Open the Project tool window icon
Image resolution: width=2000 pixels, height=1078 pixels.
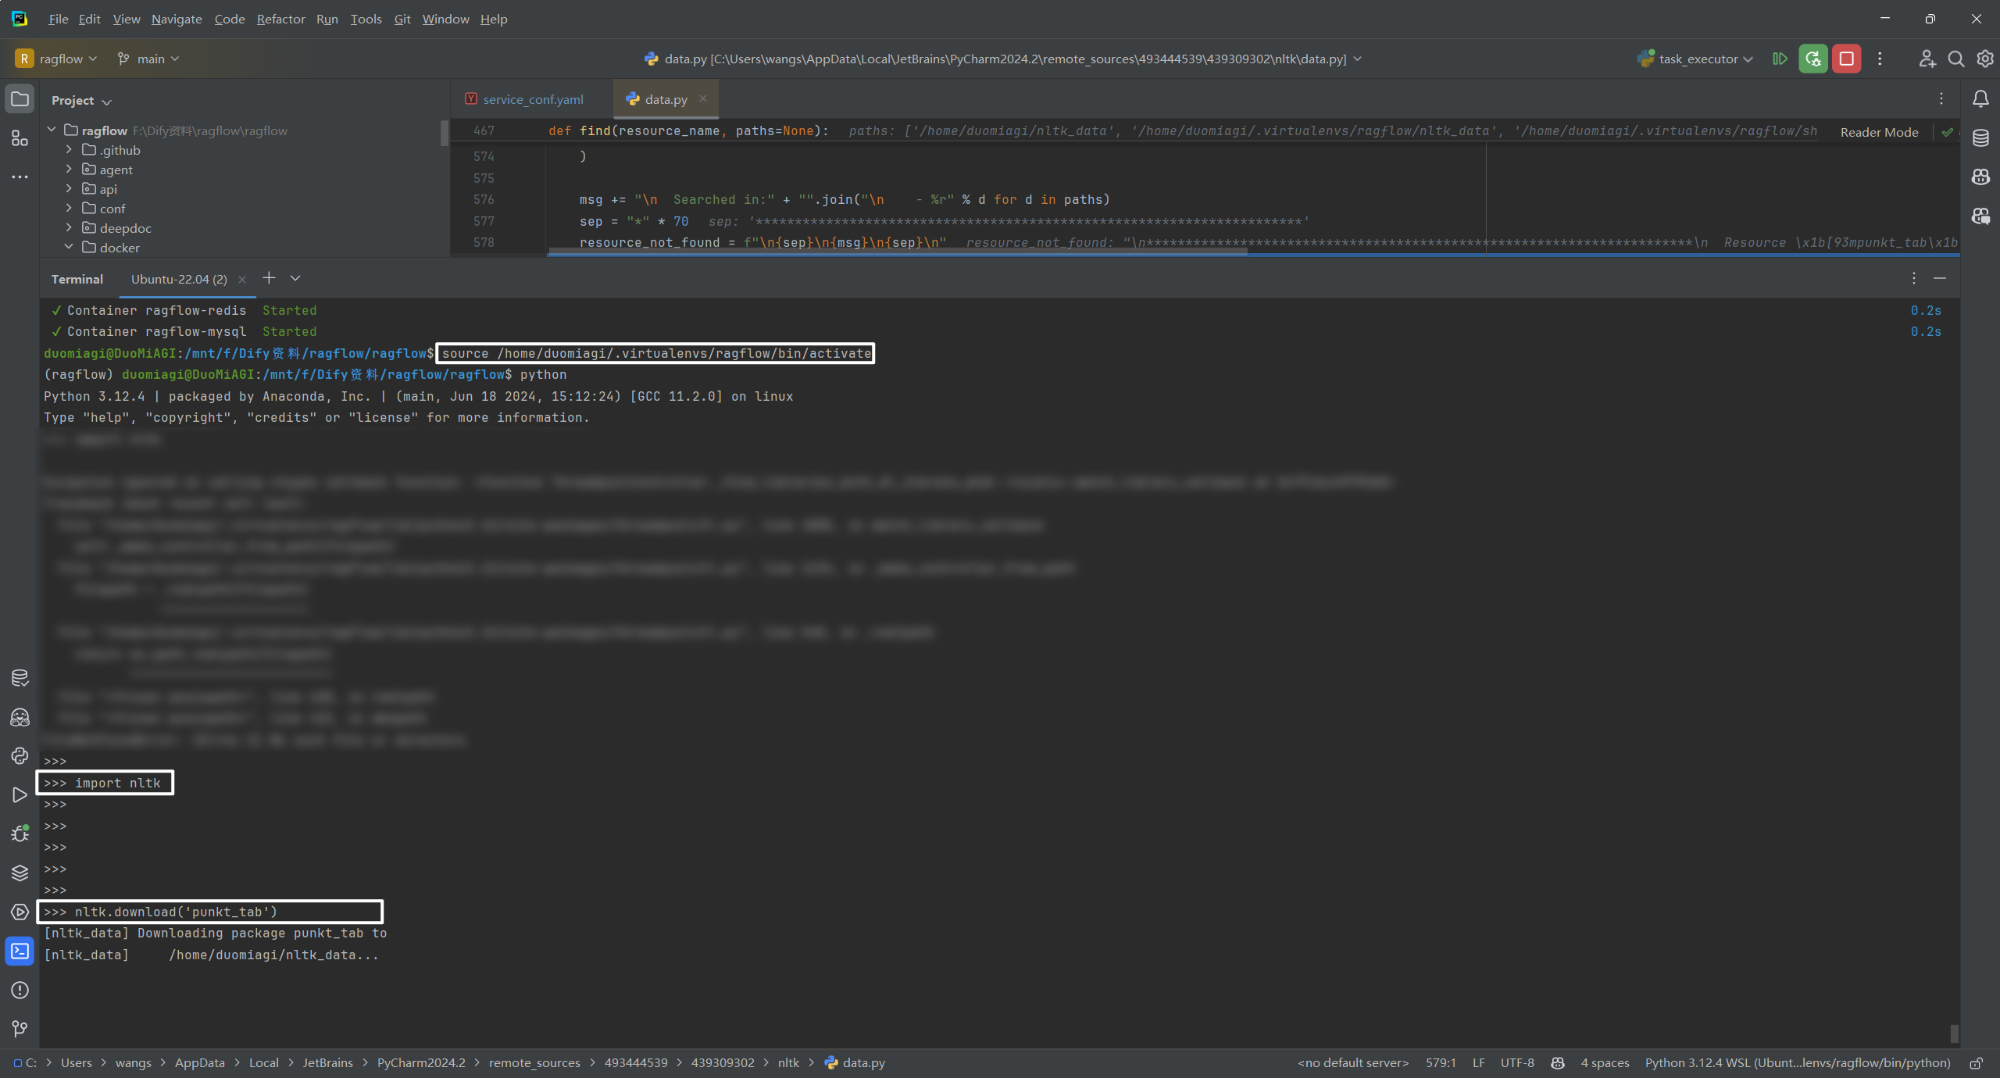(x=20, y=99)
